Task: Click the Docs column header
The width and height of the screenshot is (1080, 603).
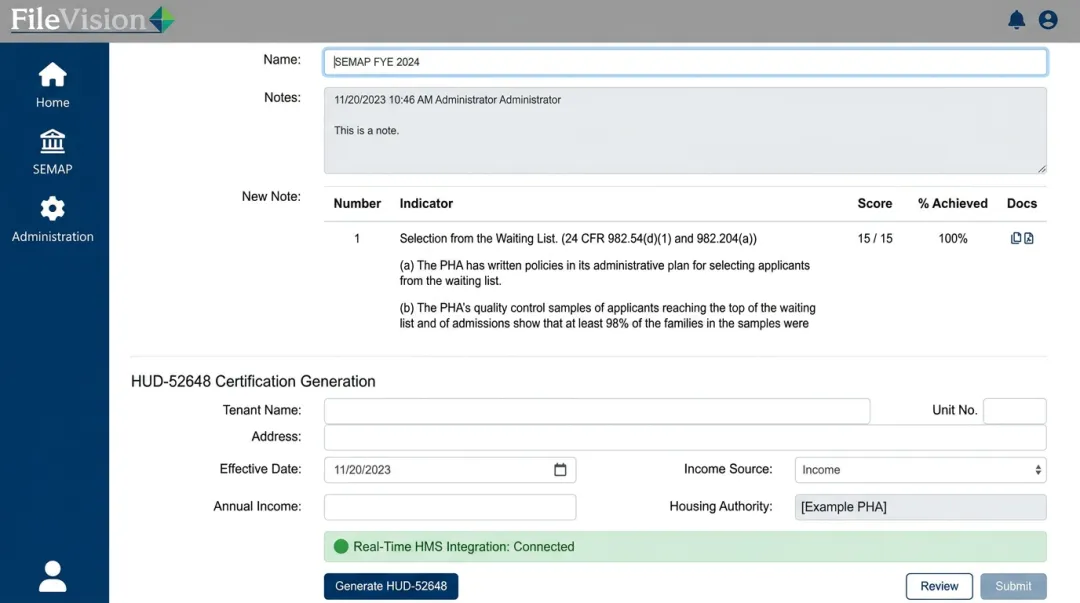Action: 1021,203
